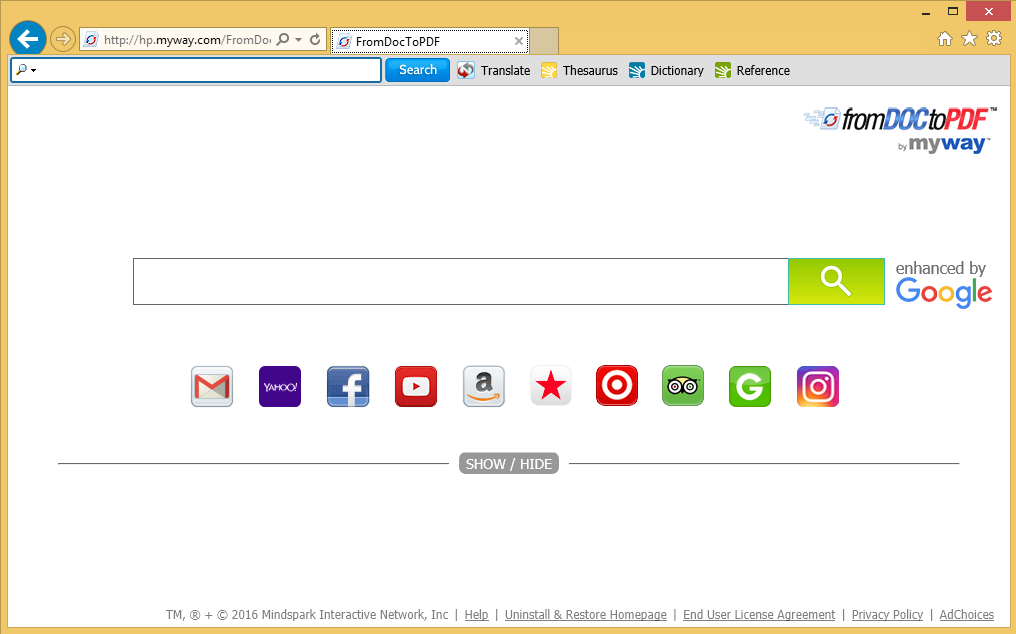Open the Facebook shortcut icon
Viewport: 1016px width, 634px height.
[348, 386]
